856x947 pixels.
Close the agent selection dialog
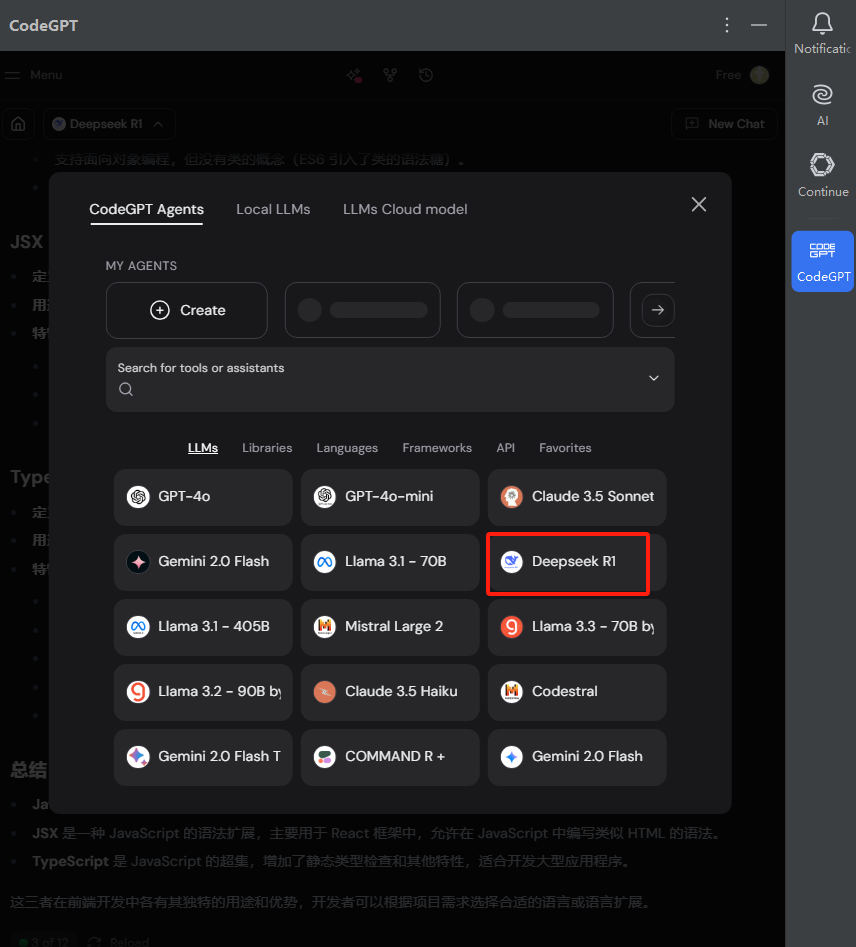(x=699, y=204)
